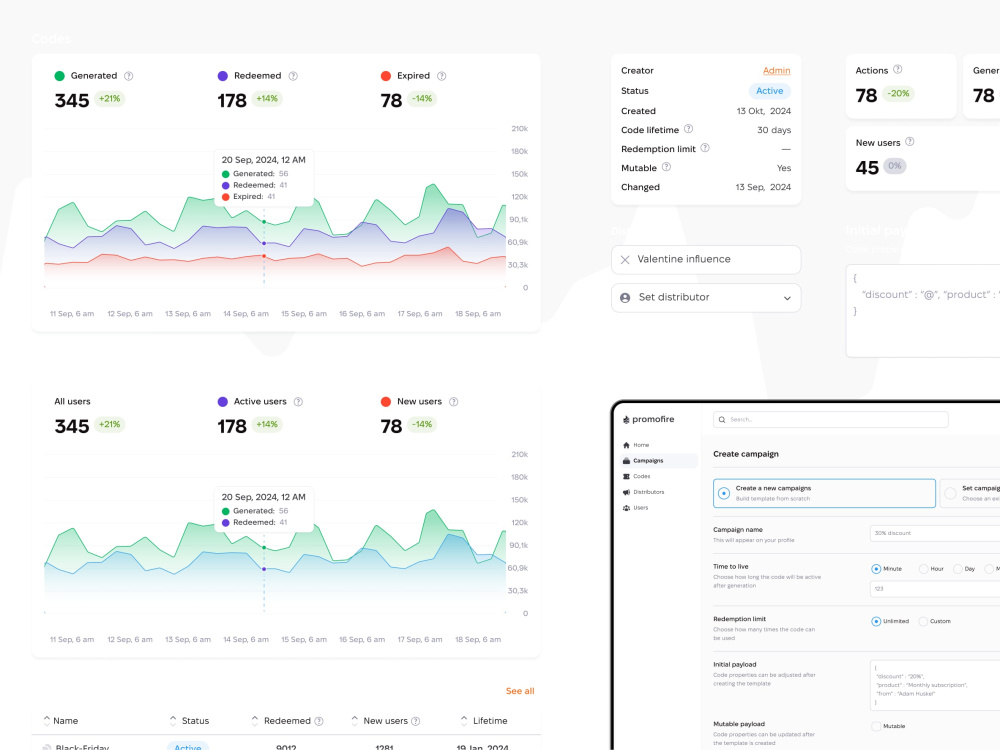Click See all above the table
The image size is (1000, 750).
click(x=520, y=691)
